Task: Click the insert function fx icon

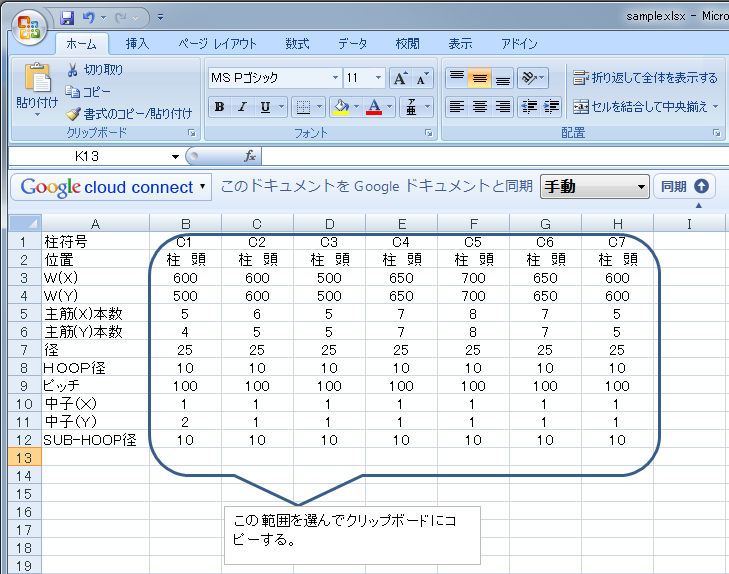Action: 250,157
